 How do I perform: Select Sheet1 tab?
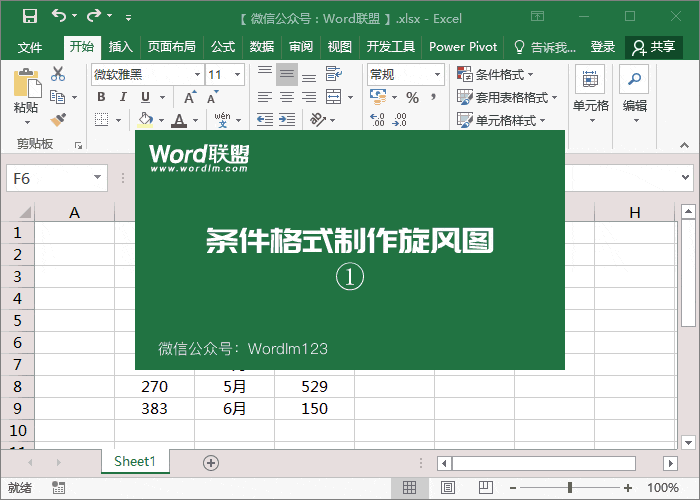point(135,461)
